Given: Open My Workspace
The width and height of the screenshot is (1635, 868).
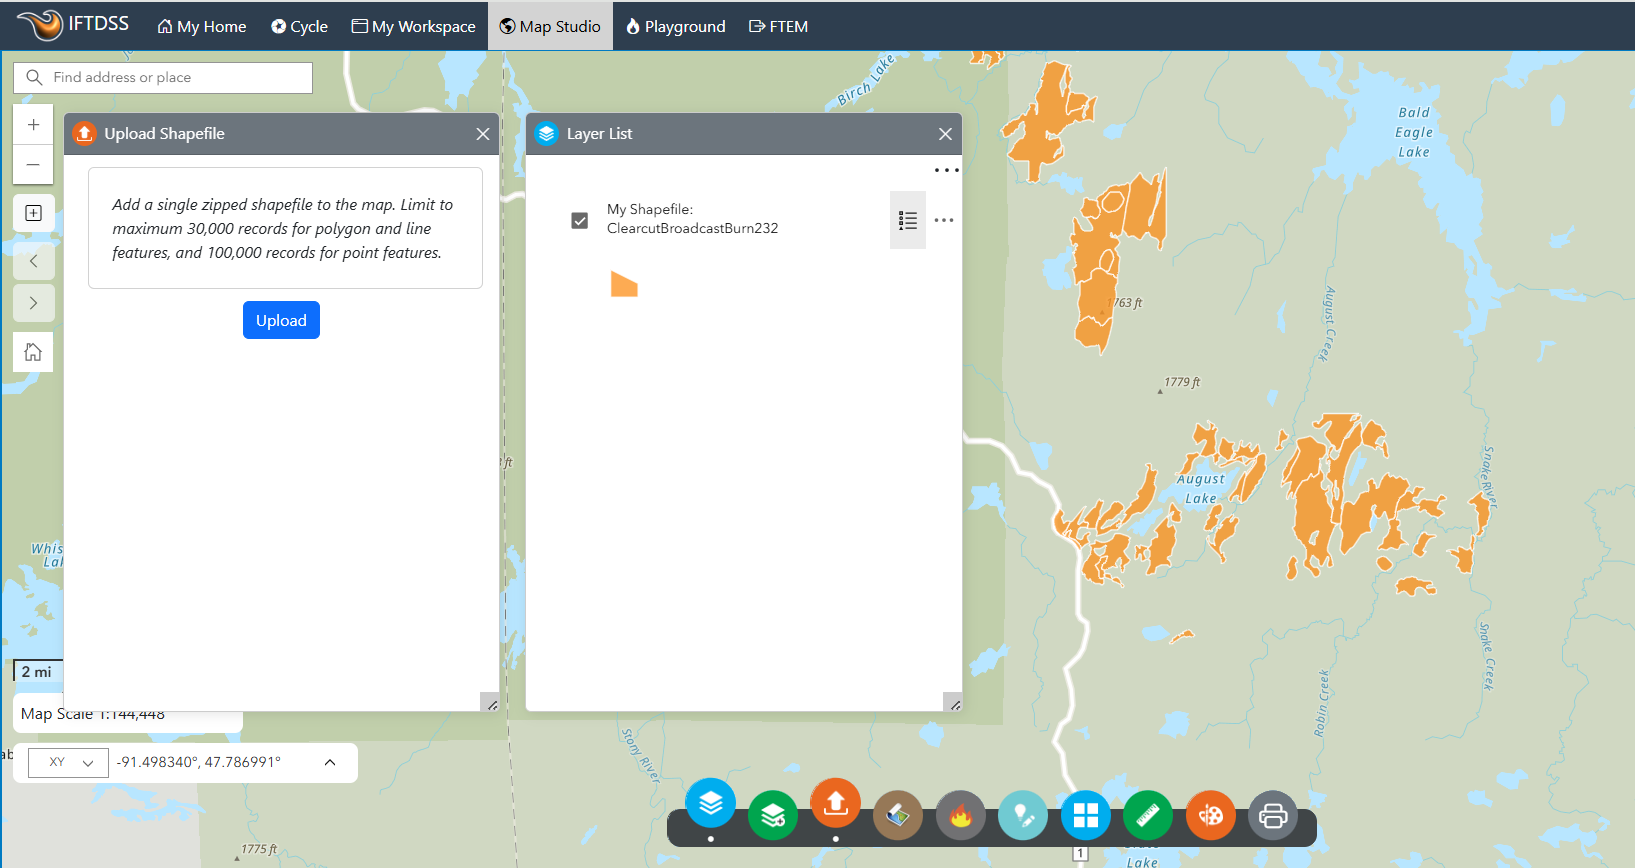Looking at the screenshot, I should coord(413,26).
